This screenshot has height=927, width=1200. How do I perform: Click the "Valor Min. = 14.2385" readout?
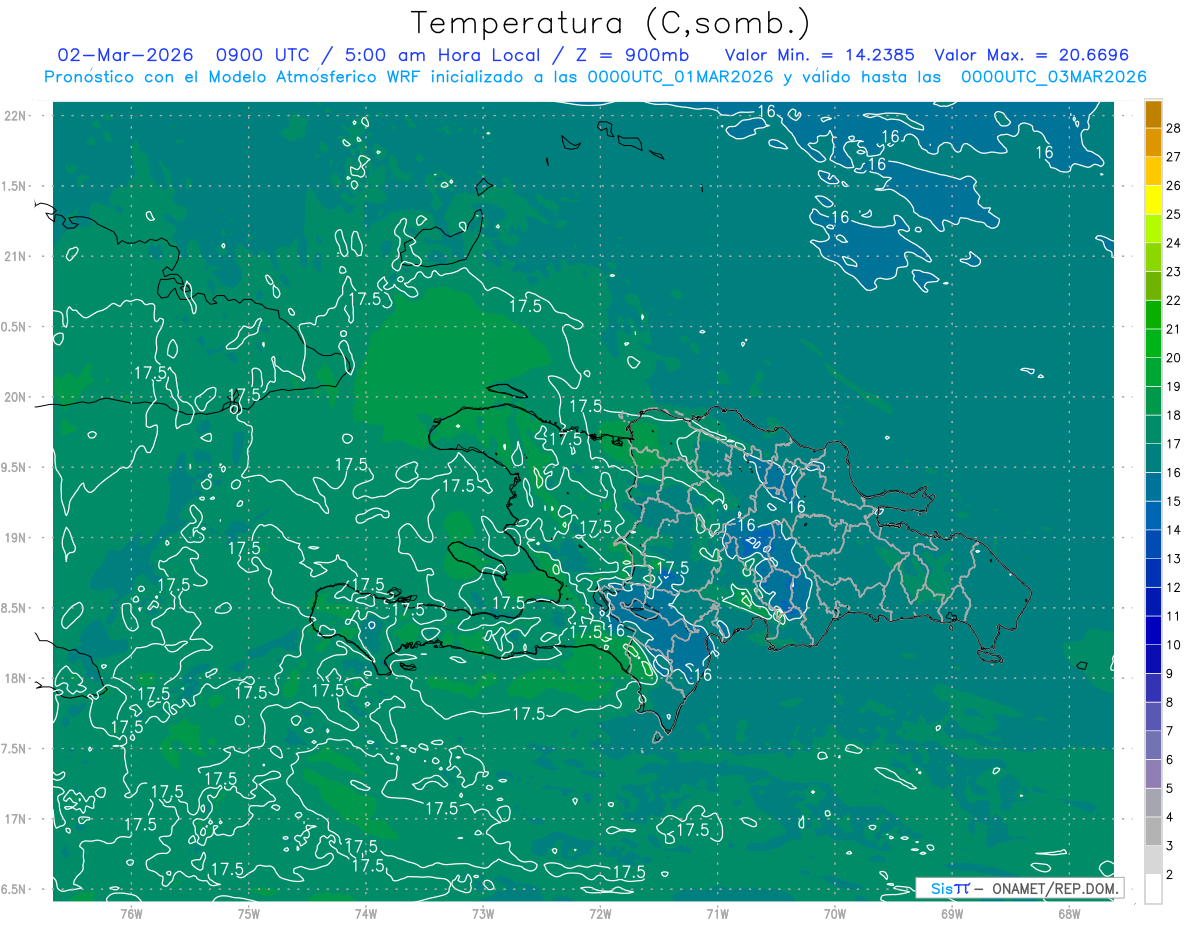point(820,55)
